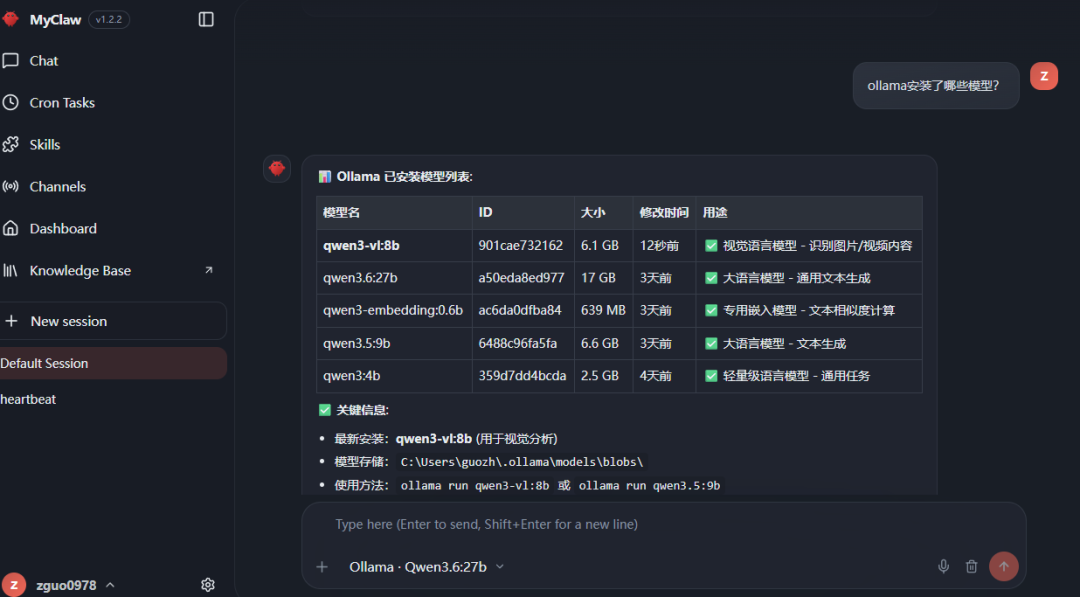Click the MyClaw red logo icon
1080x597 pixels.
coord(10,19)
